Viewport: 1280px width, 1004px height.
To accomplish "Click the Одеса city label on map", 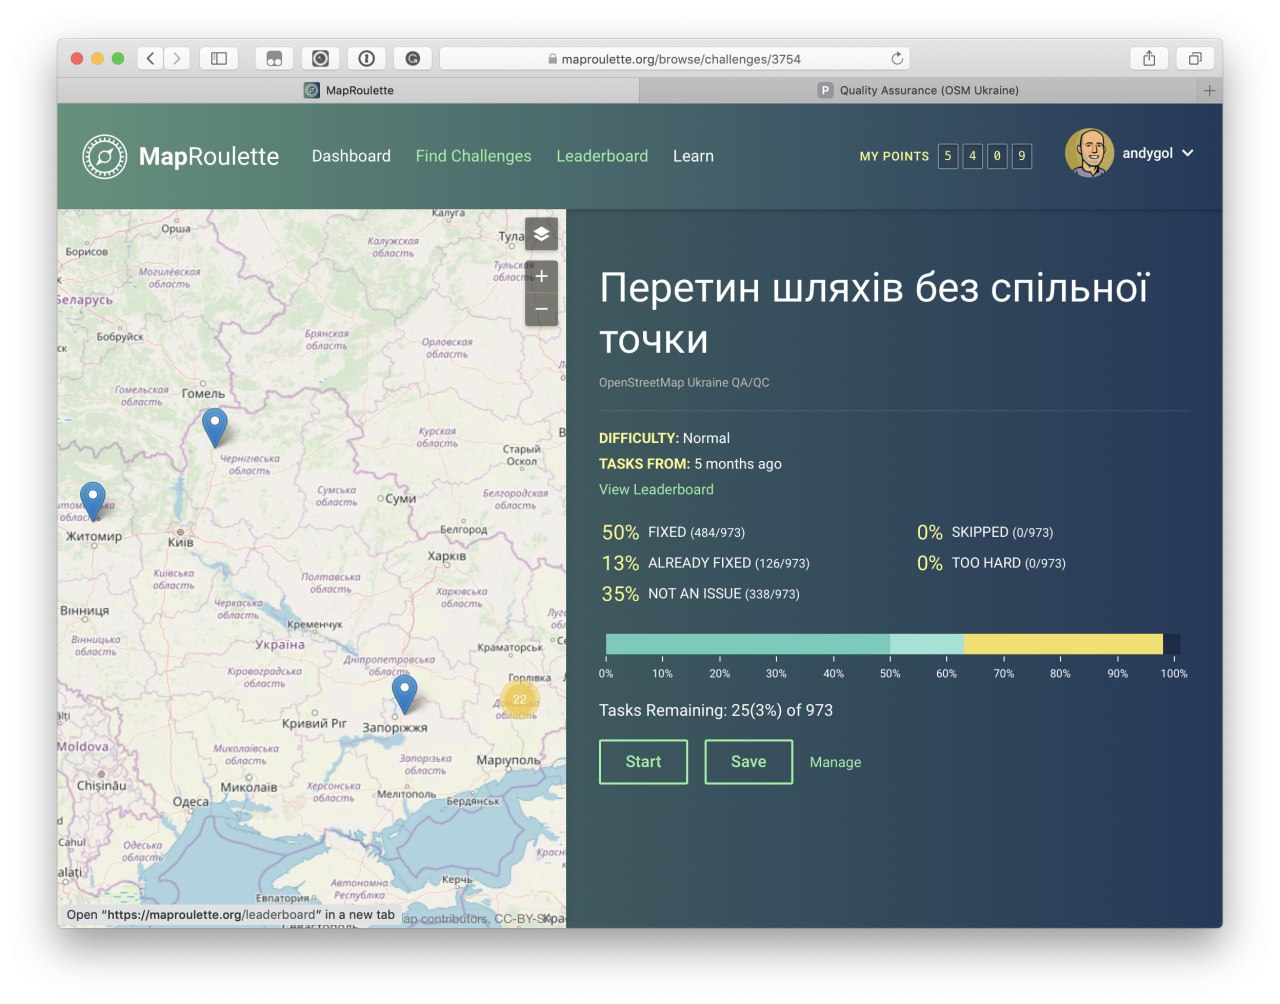I will [x=191, y=801].
